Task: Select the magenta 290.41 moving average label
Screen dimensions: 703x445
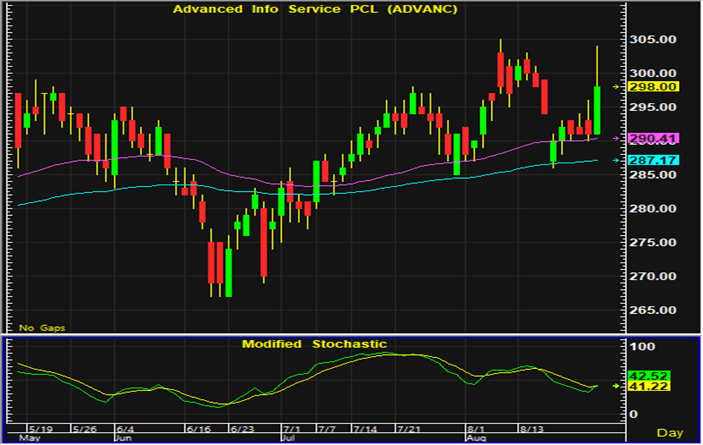Action: 653,138
